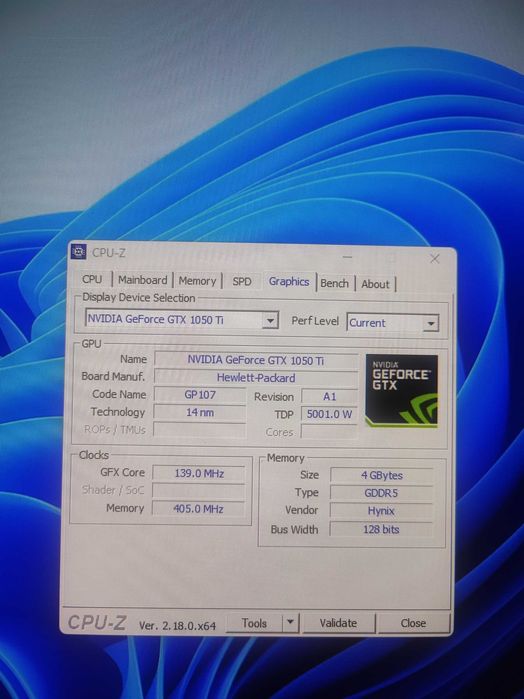Expand the Tools button dropdown arrow
The width and height of the screenshot is (524, 699).
pyautogui.click(x=290, y=622)
